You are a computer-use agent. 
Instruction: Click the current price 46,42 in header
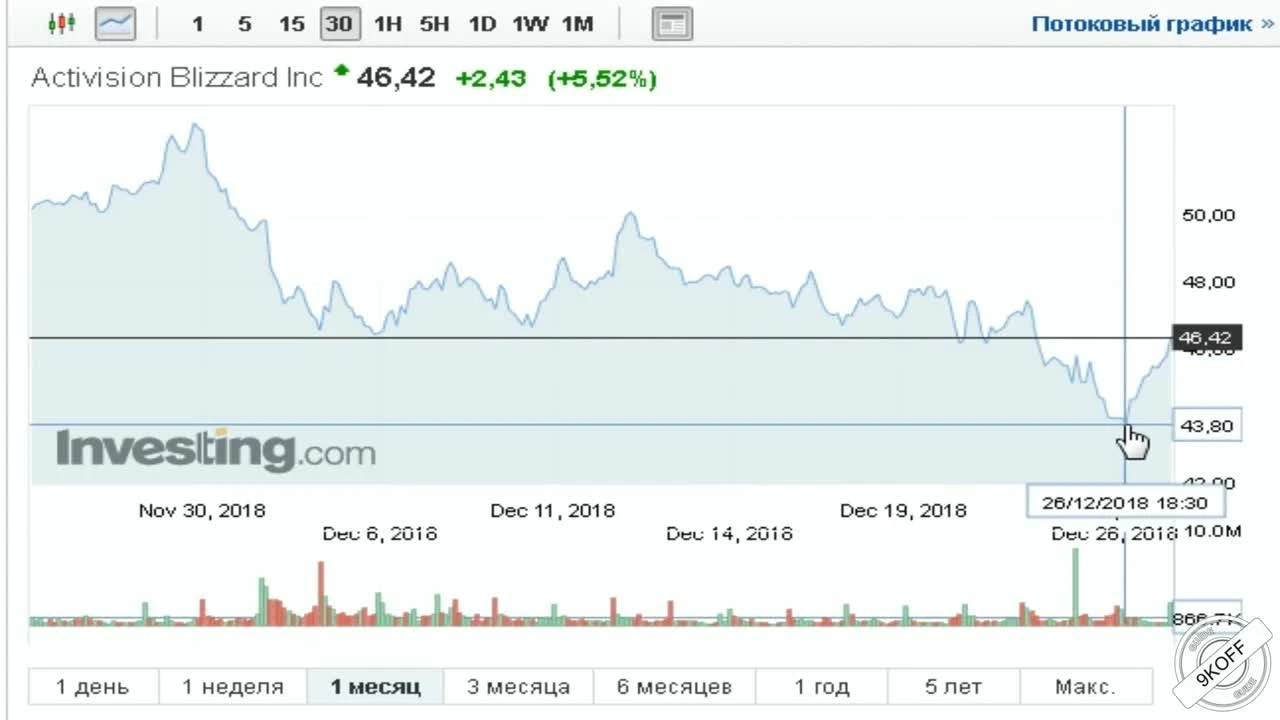[396, 78]
